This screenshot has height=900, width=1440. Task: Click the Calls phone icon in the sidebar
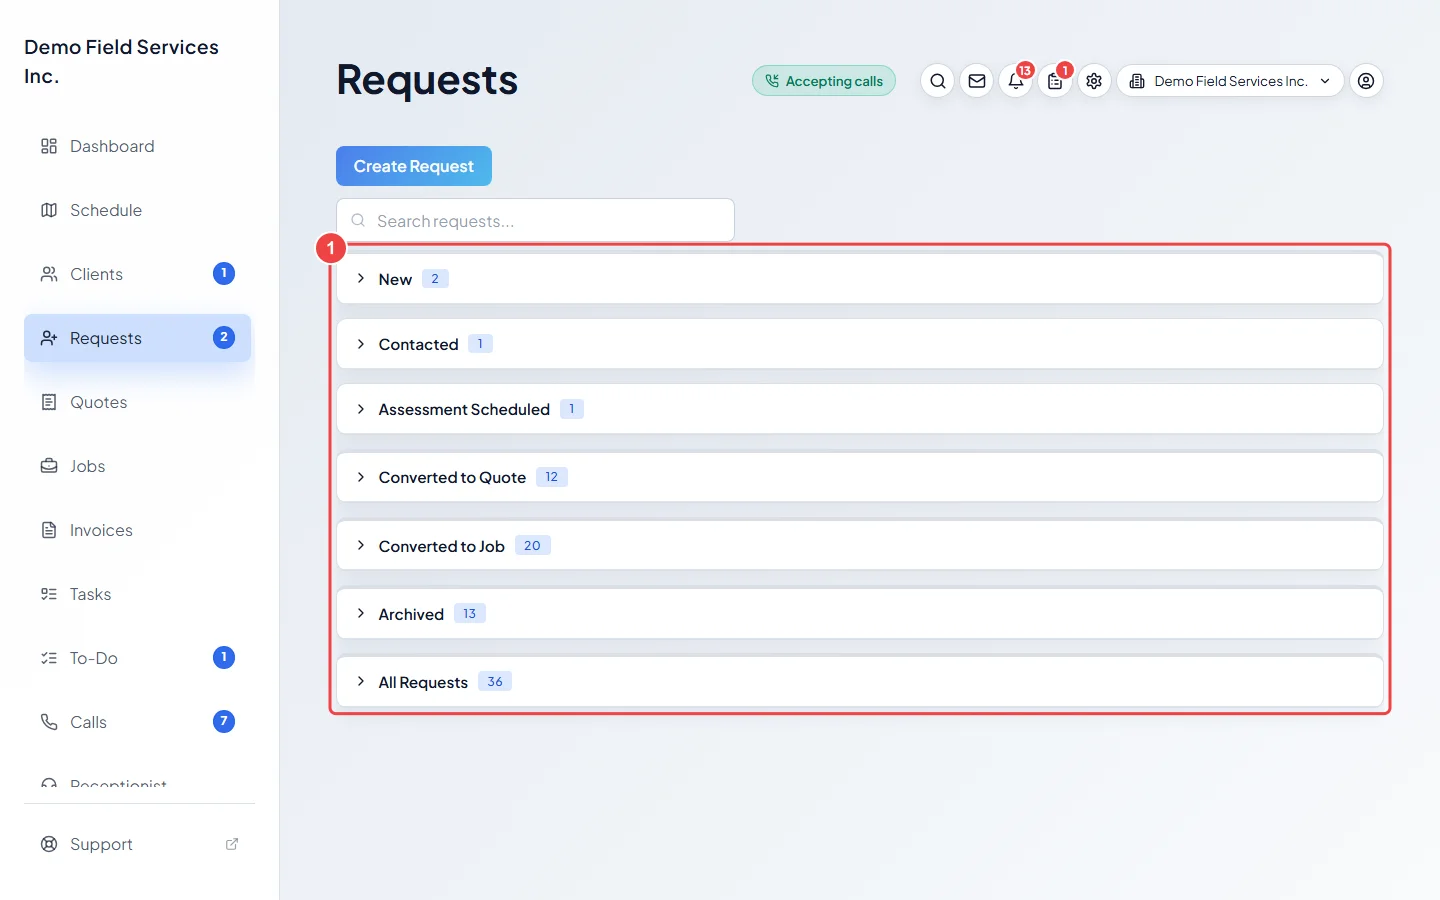[x=49, y=722]
